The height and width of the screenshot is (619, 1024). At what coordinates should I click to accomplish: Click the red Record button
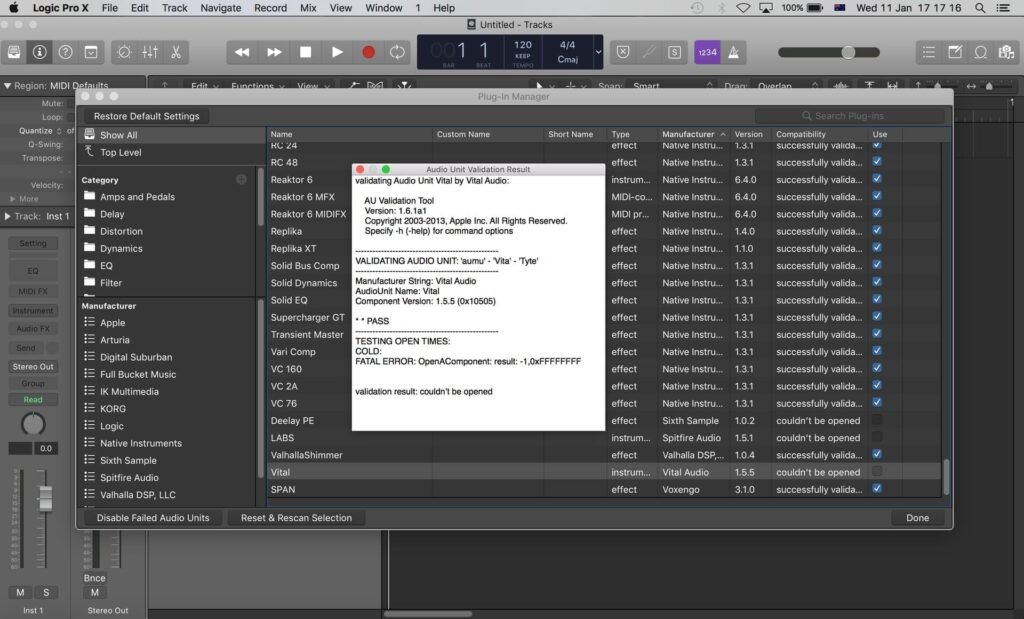368,52
